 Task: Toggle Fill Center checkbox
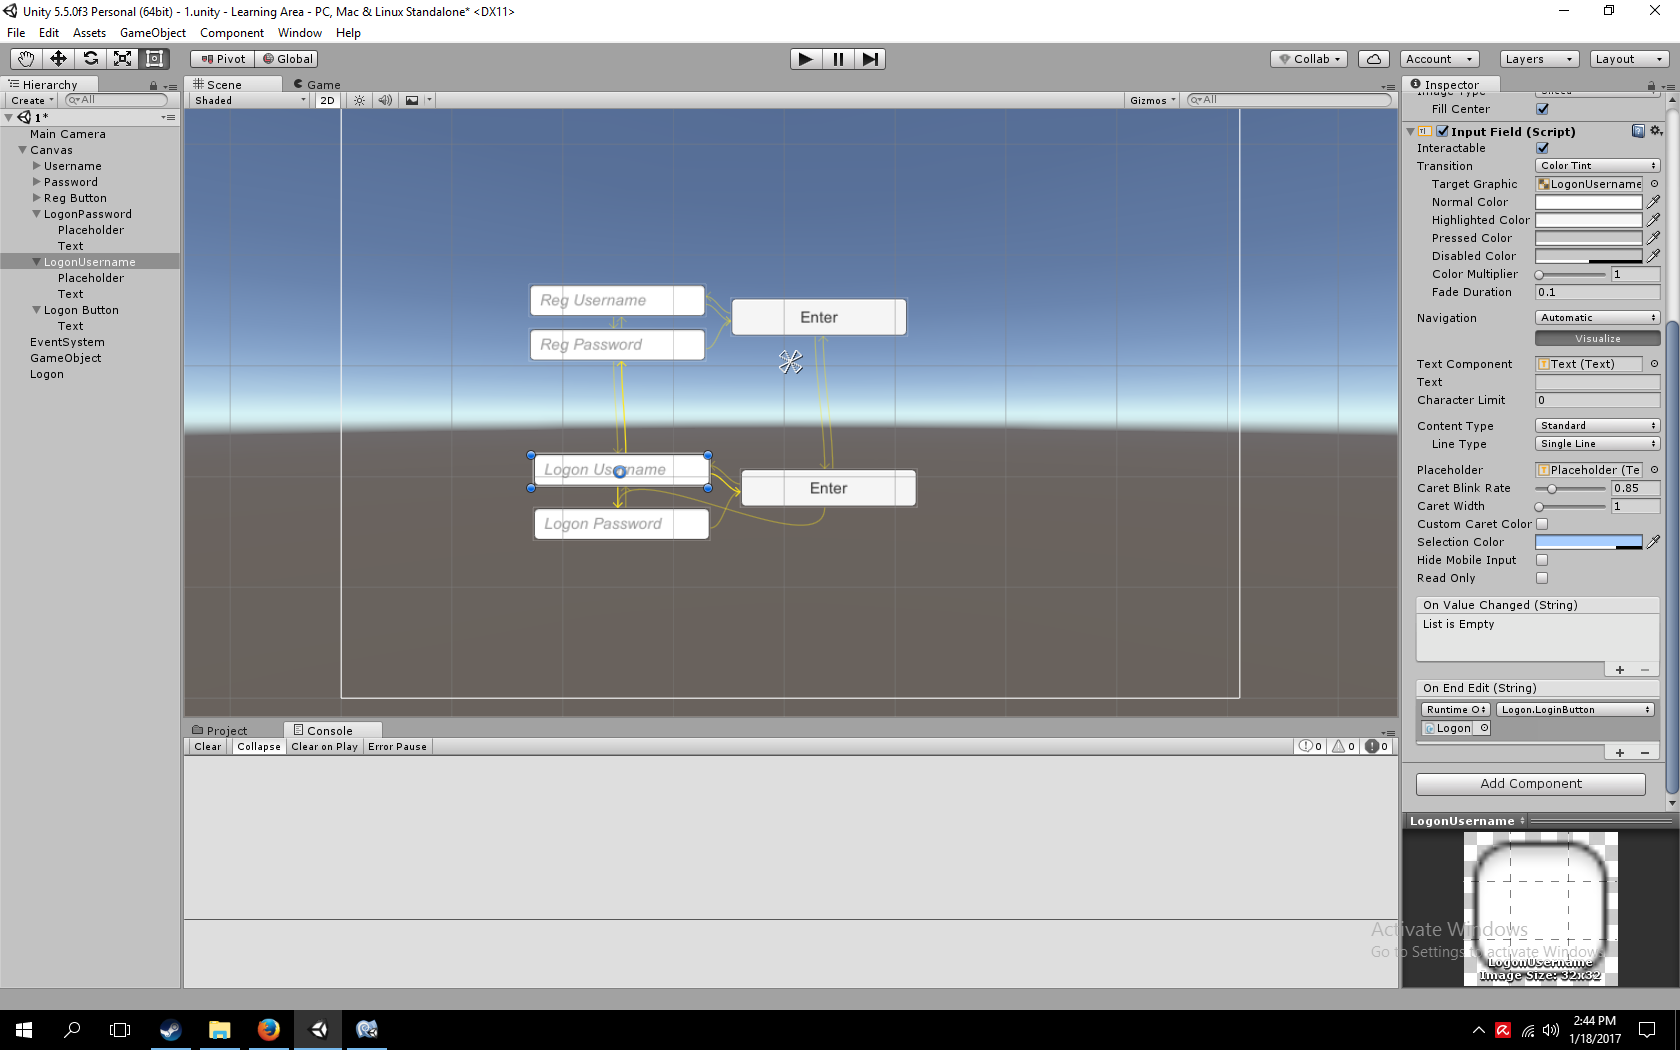(1542, 109)
